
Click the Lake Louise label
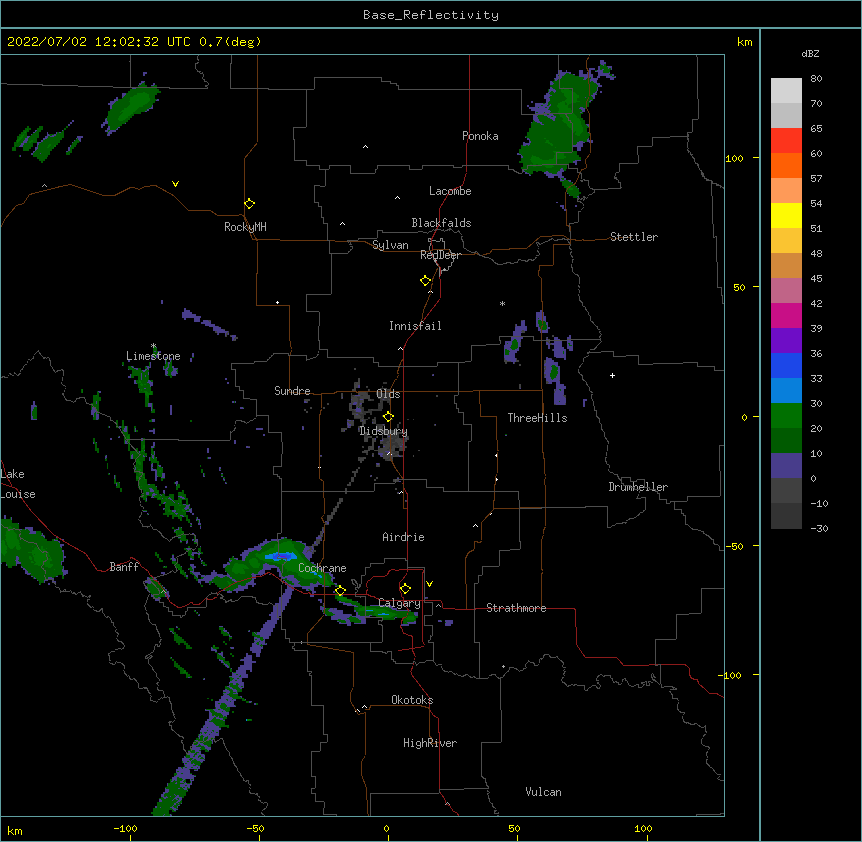18,484
